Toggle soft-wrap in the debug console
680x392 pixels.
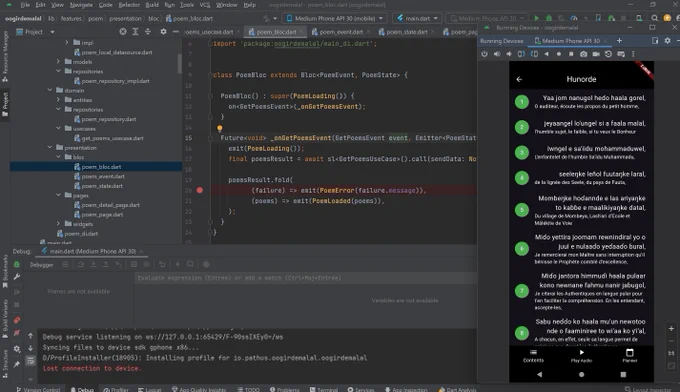click(x=30, y=360)
